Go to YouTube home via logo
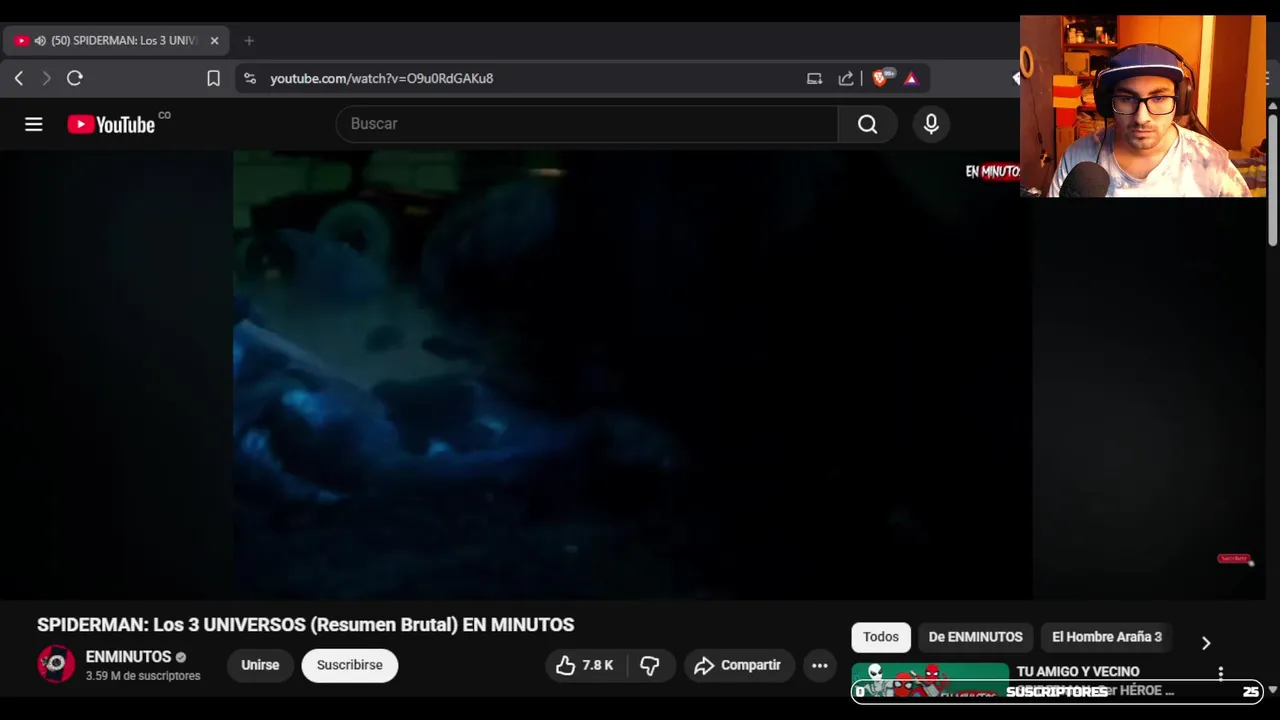The height and width of the screenshot is (720, 1280). 111,124
